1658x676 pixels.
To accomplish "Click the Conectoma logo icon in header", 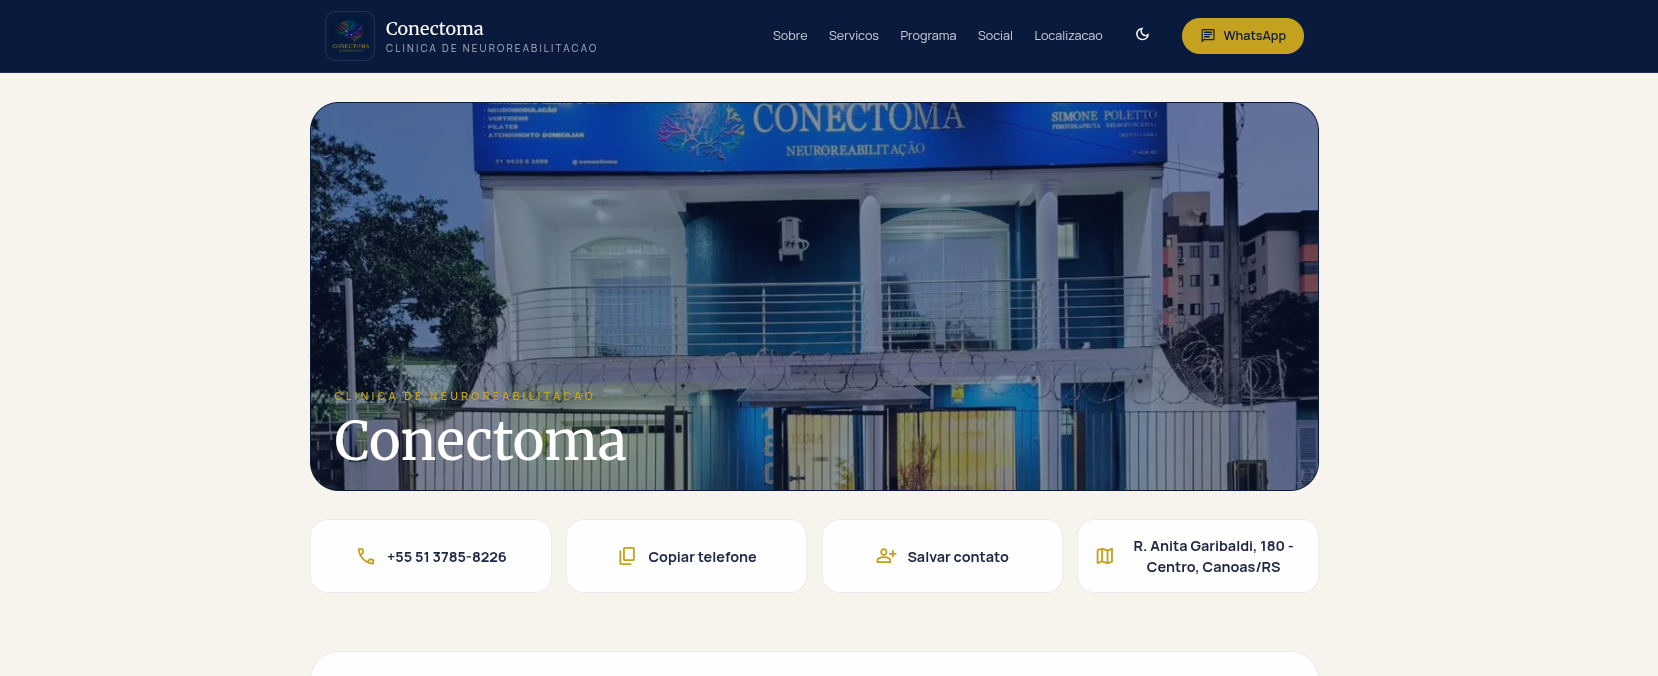I will point(350,36).
